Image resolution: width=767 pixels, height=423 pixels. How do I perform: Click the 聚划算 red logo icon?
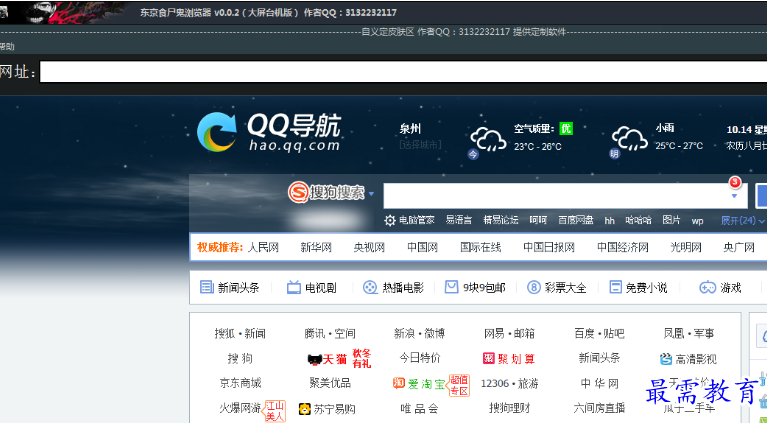pyautogui.click(x=489, y=358)
